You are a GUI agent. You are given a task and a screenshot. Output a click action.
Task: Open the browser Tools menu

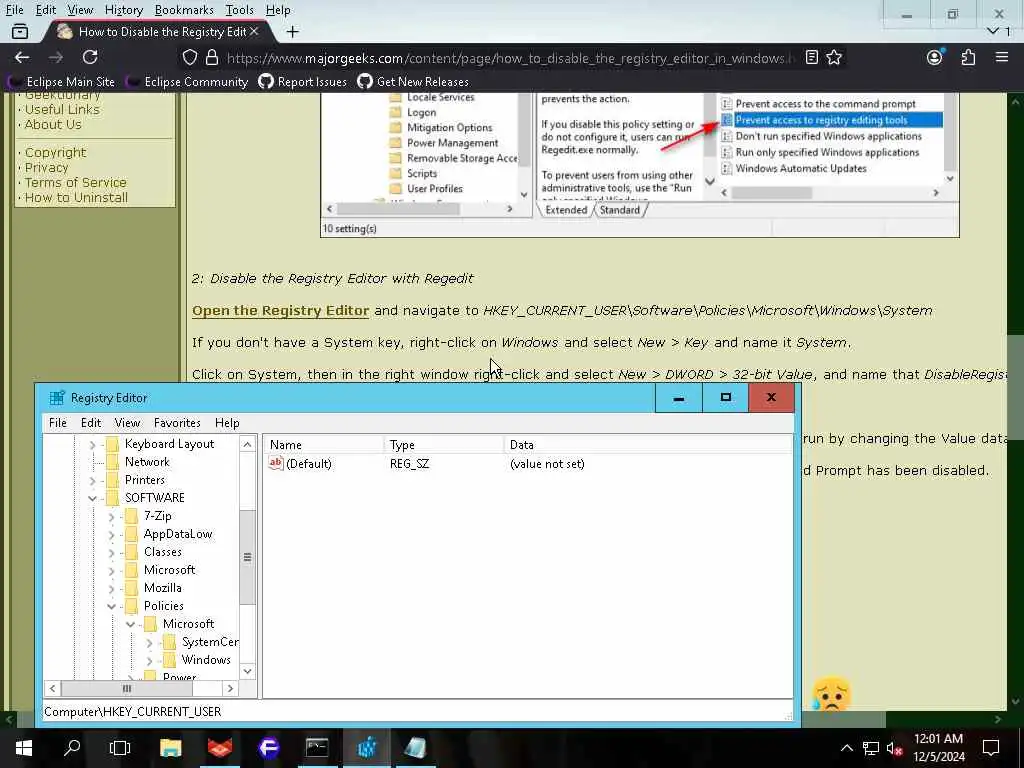(239, 10)
